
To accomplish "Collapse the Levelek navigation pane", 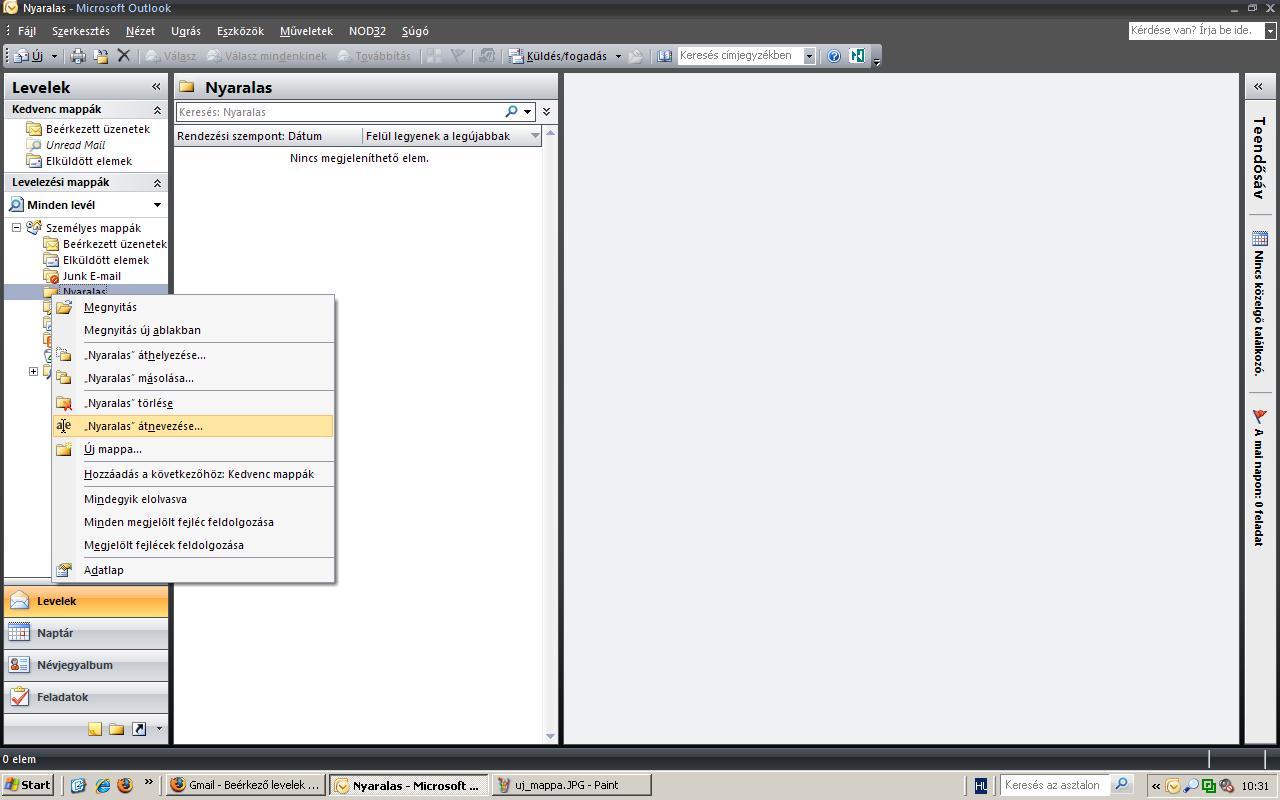I will click(156, 87).
